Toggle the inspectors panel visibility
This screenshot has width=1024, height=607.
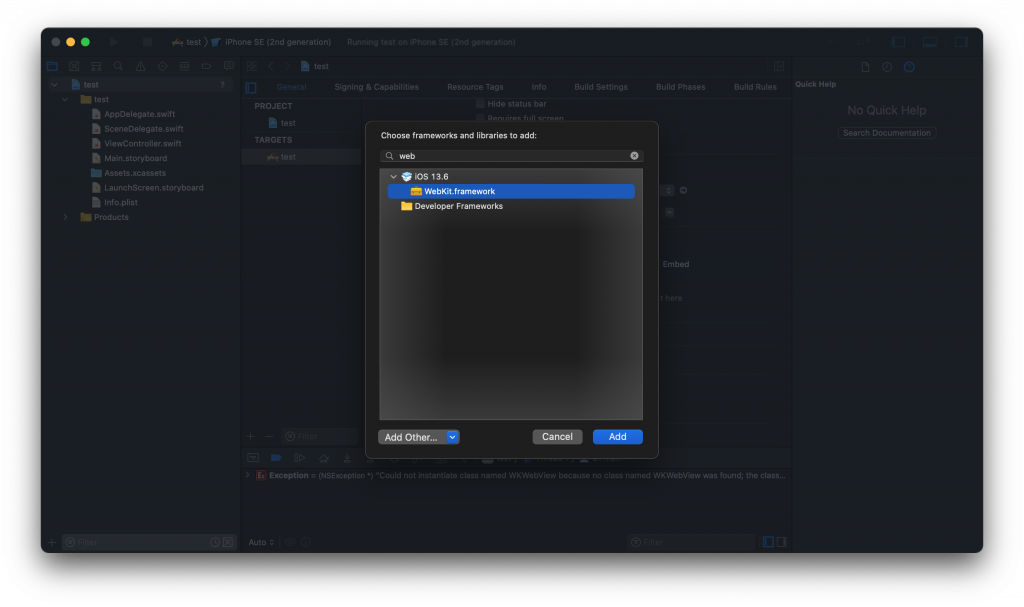click(x=961, y=42)
